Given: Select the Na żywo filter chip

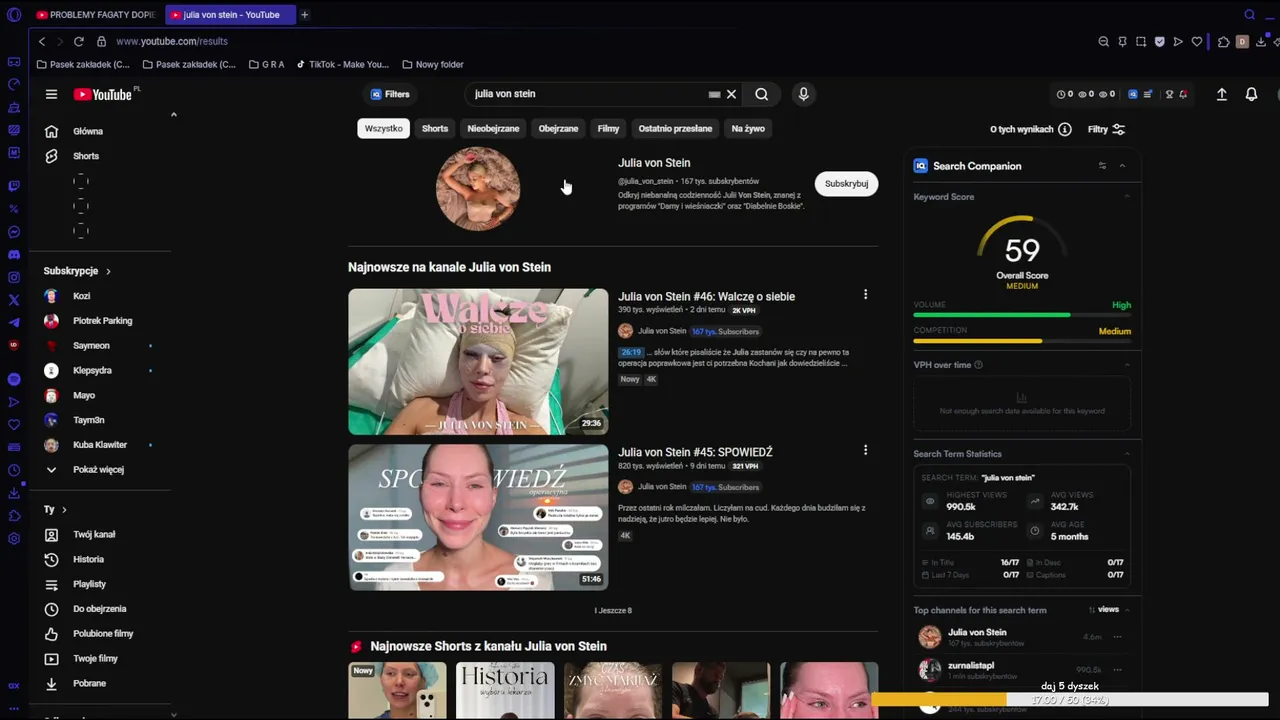Looking at the screenshot, I should (748, 128).
